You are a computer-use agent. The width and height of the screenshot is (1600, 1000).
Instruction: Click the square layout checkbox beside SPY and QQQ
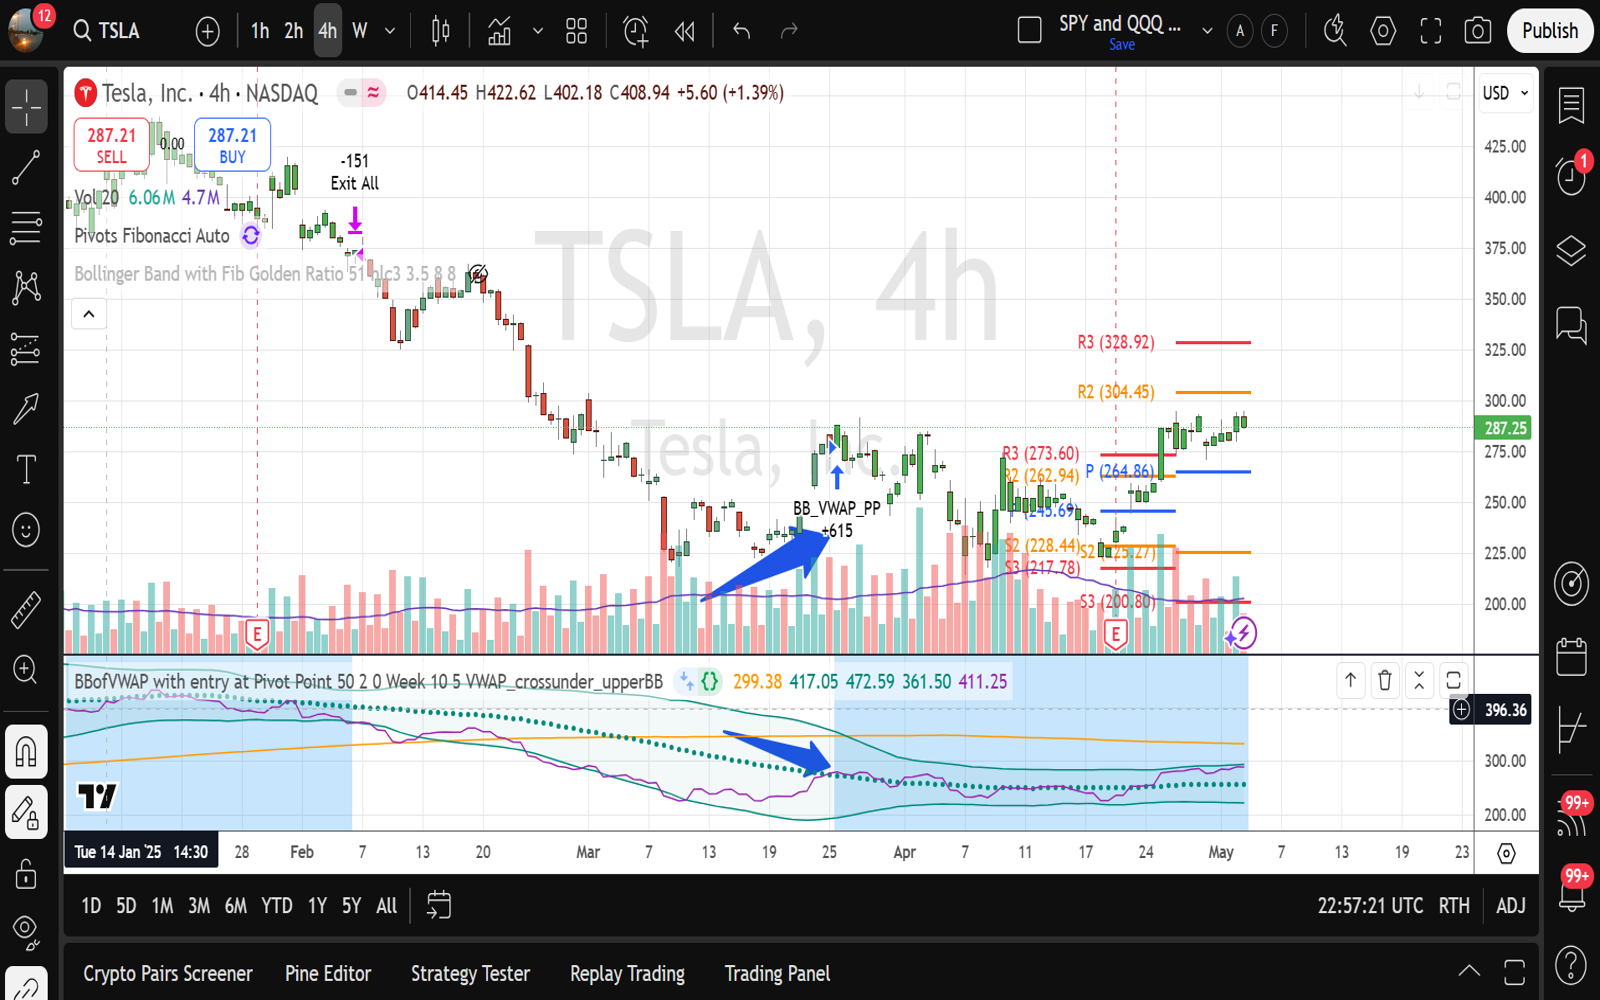coord(1030,30)
